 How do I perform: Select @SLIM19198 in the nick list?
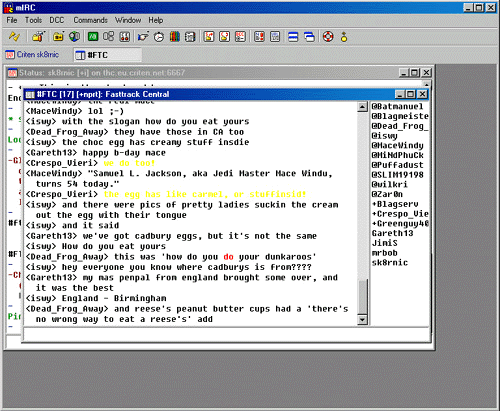pos(397,175)
